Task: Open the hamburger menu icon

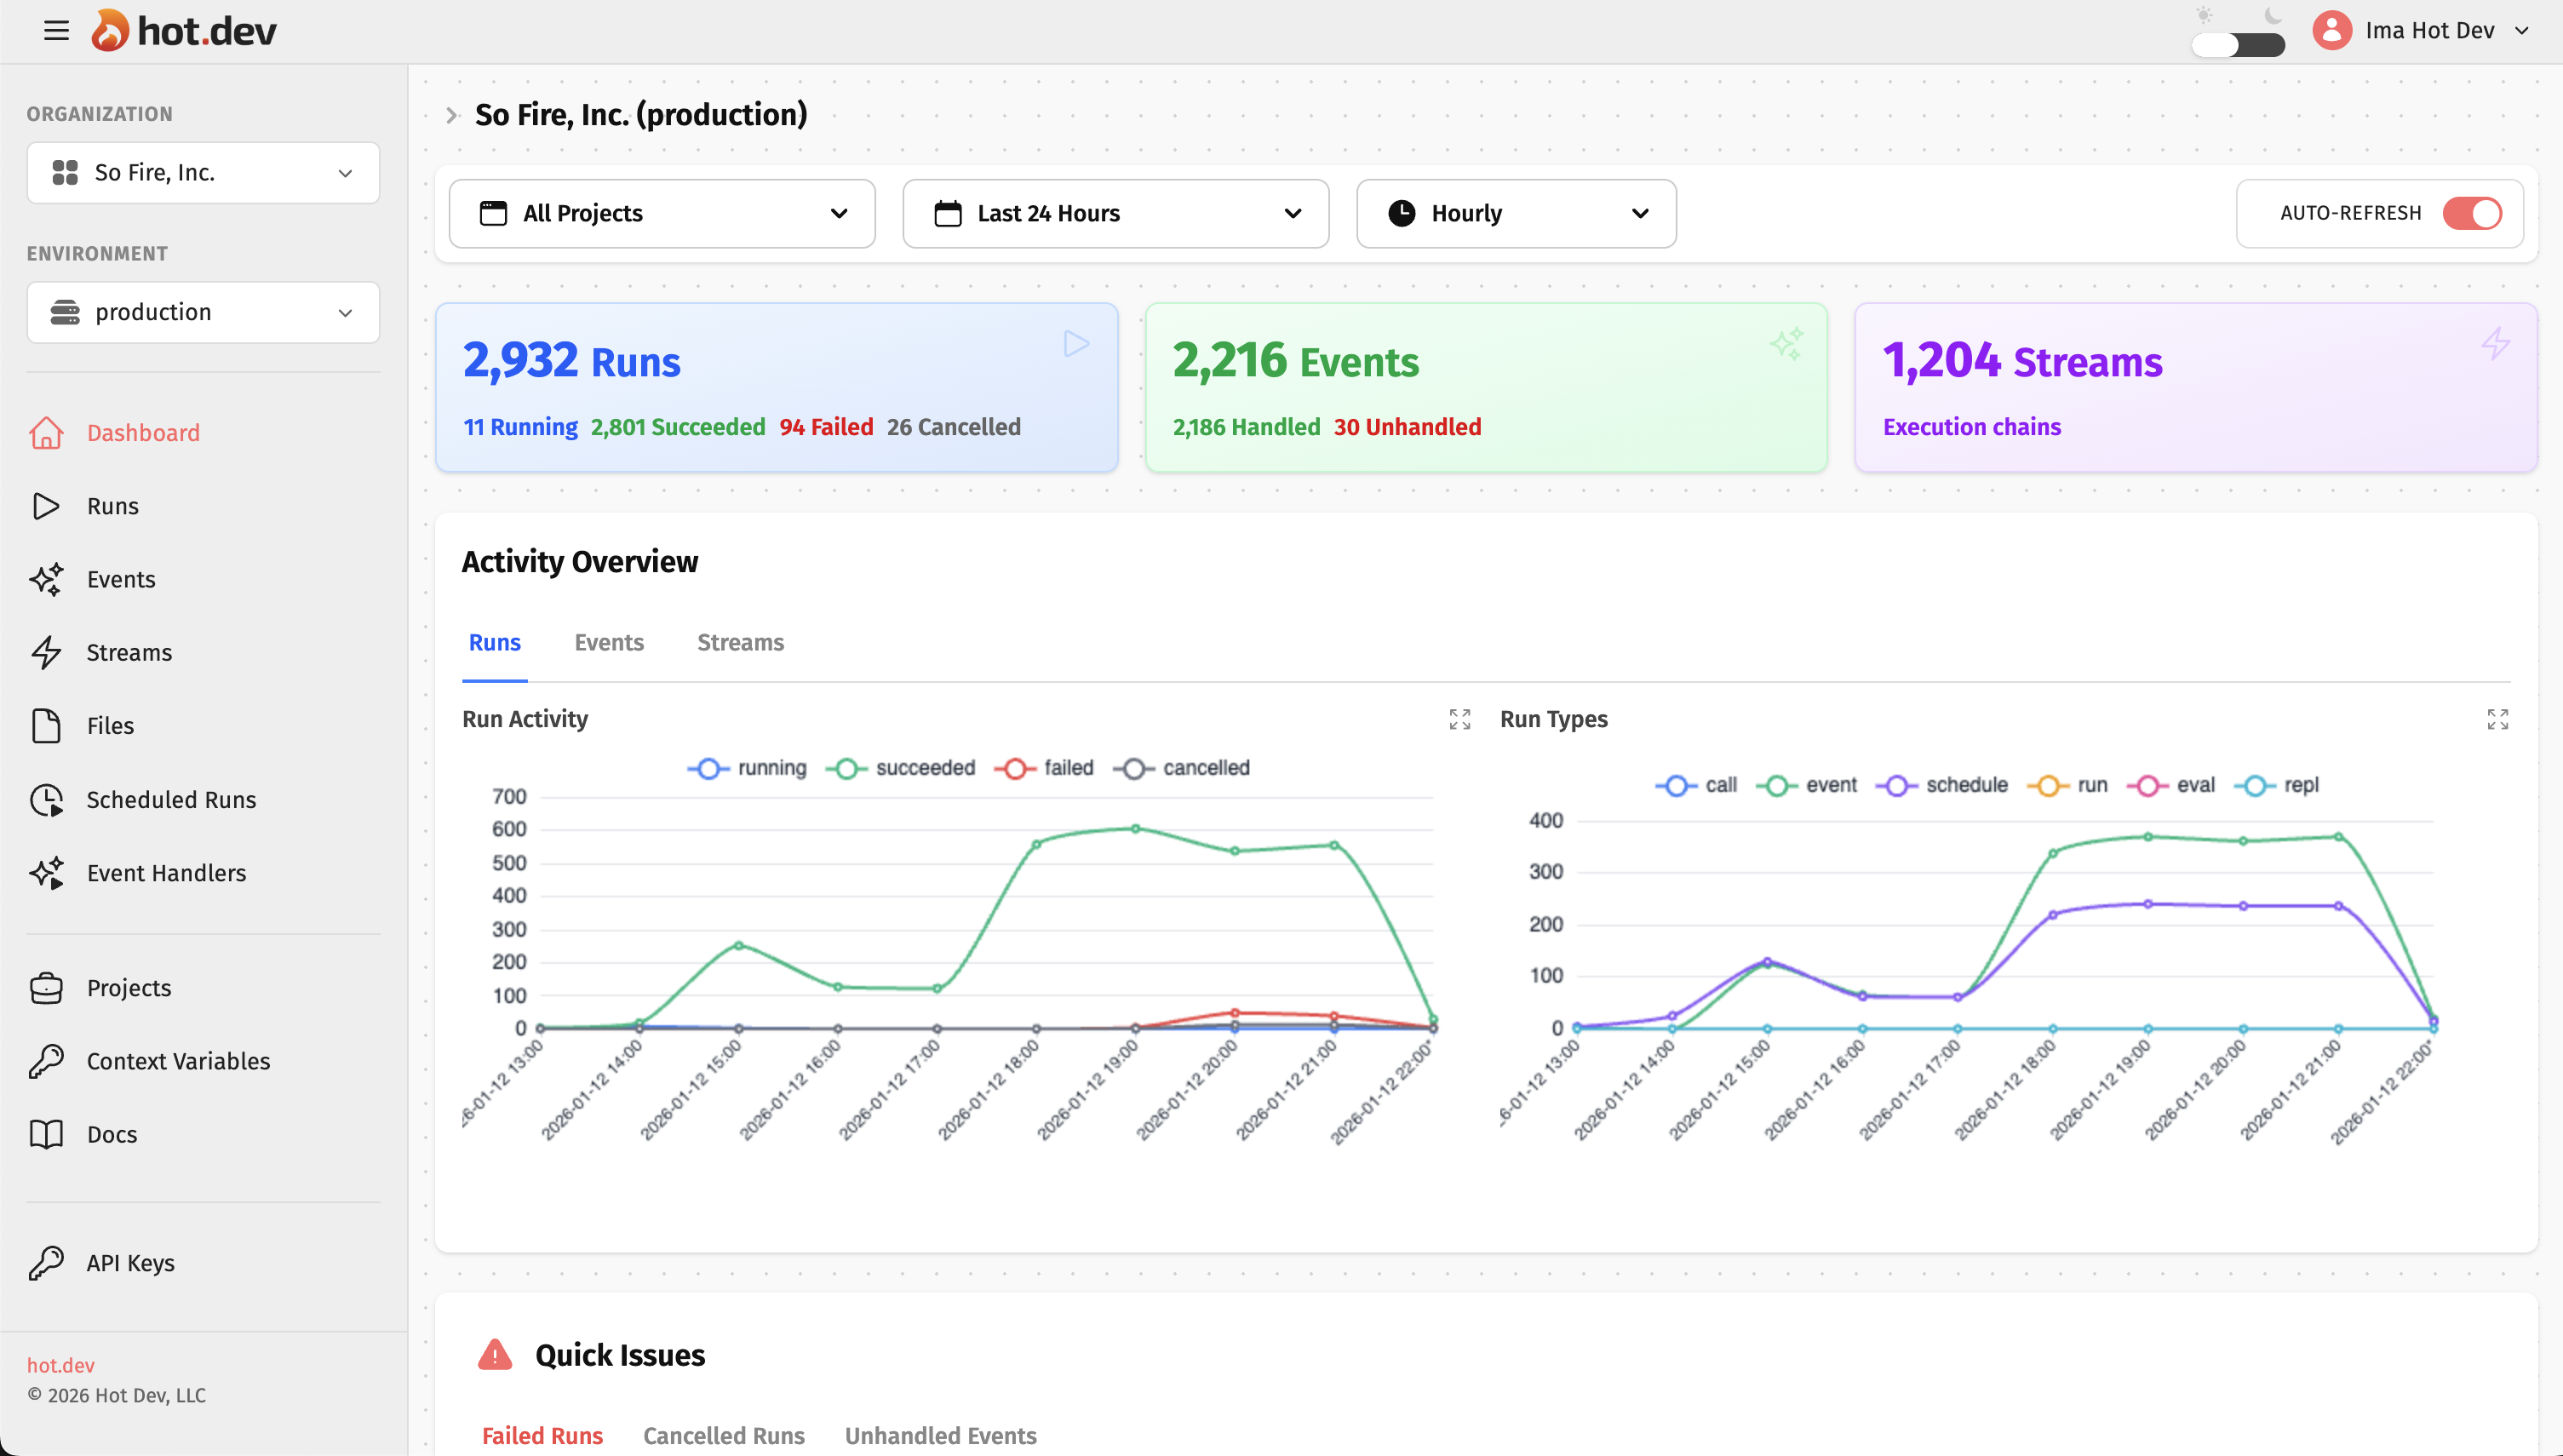Action: pos(56,30)
